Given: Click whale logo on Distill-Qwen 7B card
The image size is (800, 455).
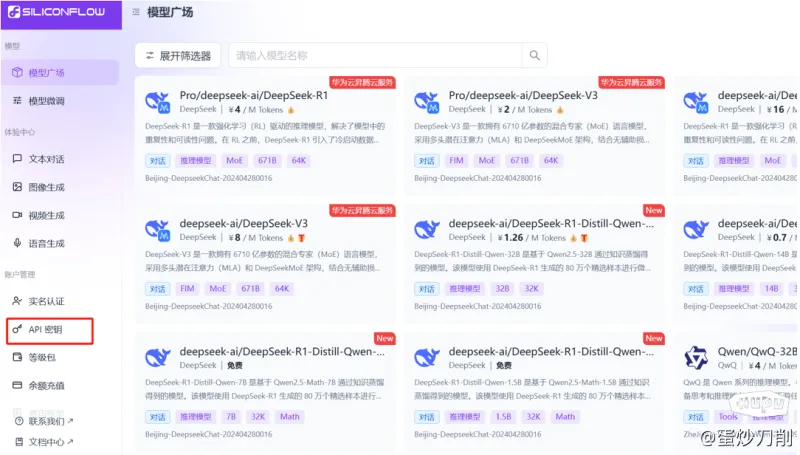Looking at the screenshot, I should [158, 358].
